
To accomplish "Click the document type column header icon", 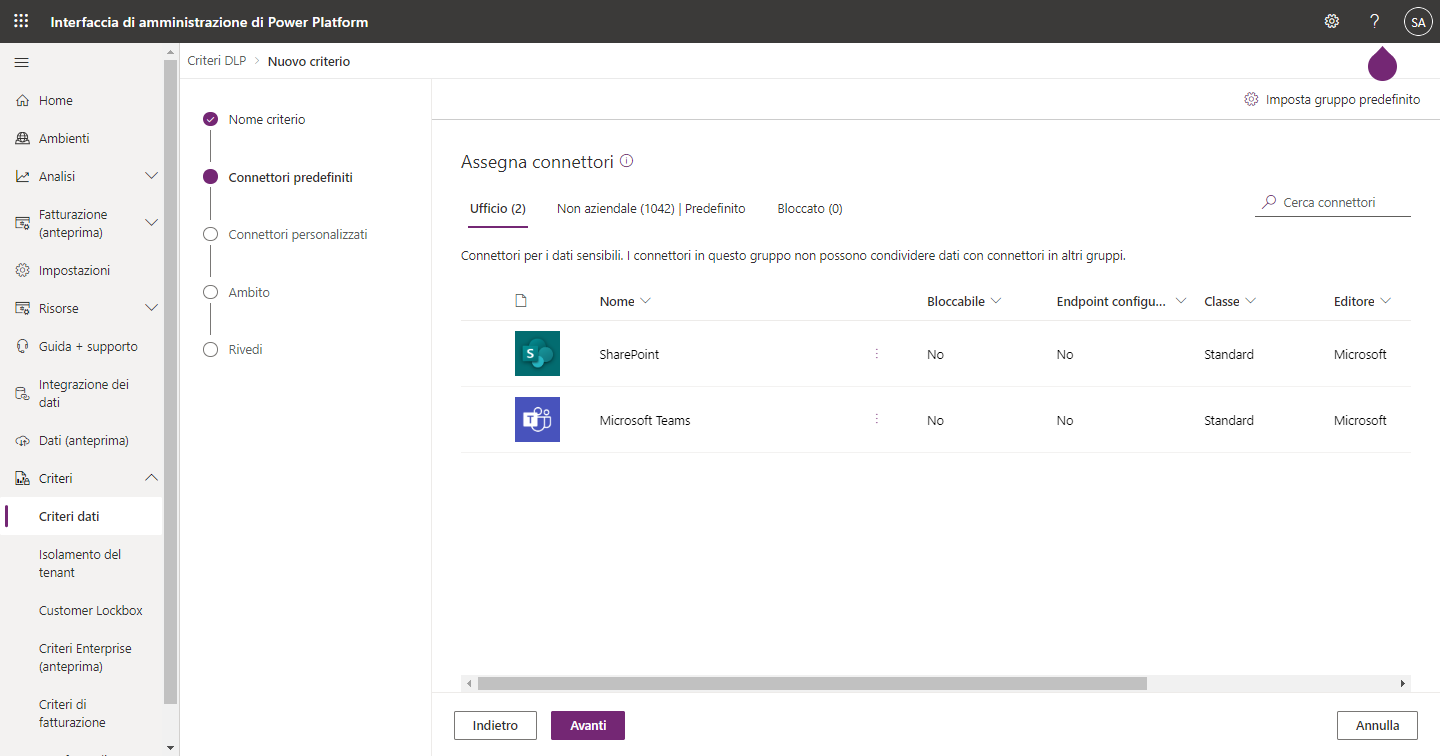I will [x=520, y=301].
